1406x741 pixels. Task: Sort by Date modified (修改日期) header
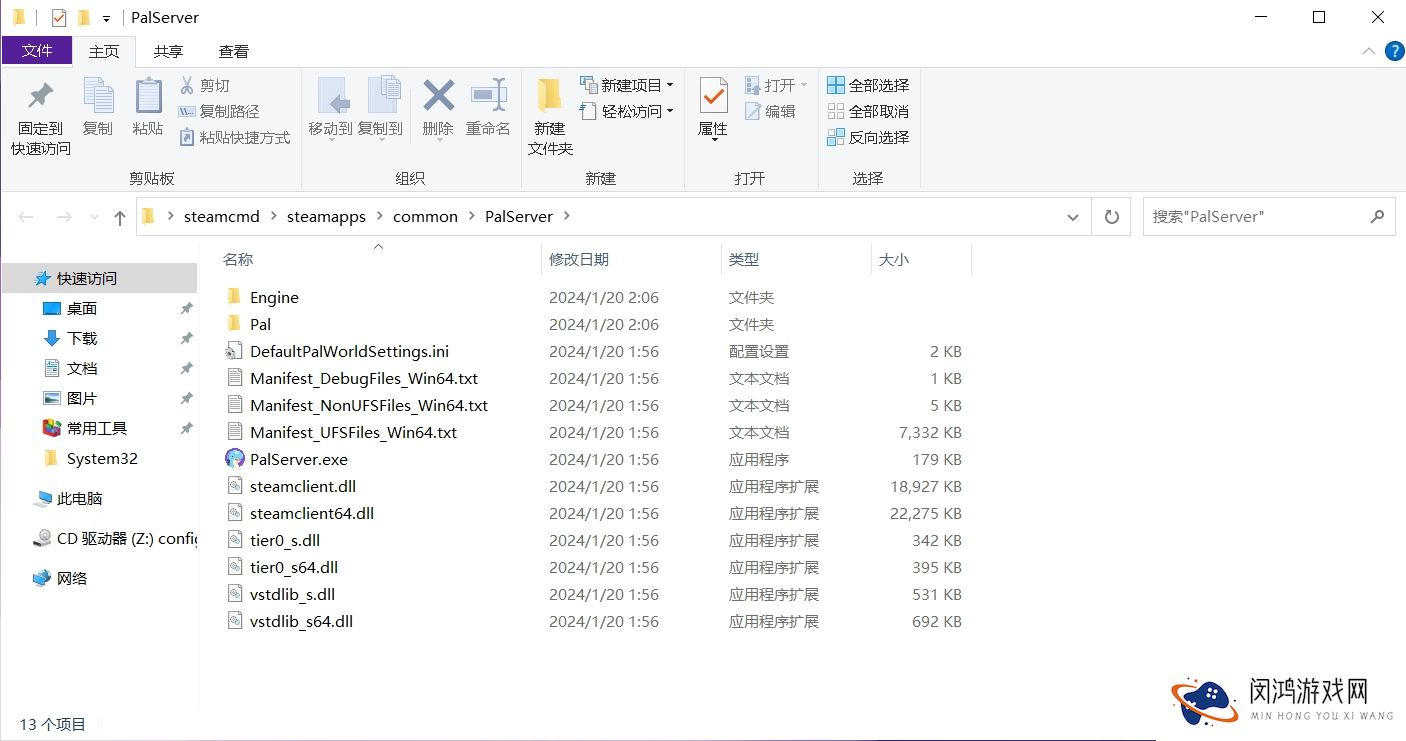coord(579,259)
